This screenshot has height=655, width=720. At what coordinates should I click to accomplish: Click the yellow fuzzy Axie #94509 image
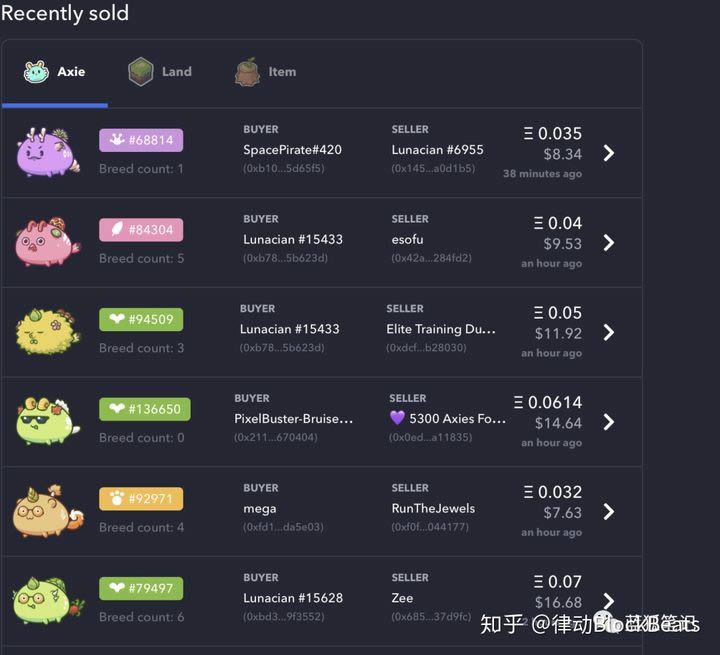click(x=48, y=332)
